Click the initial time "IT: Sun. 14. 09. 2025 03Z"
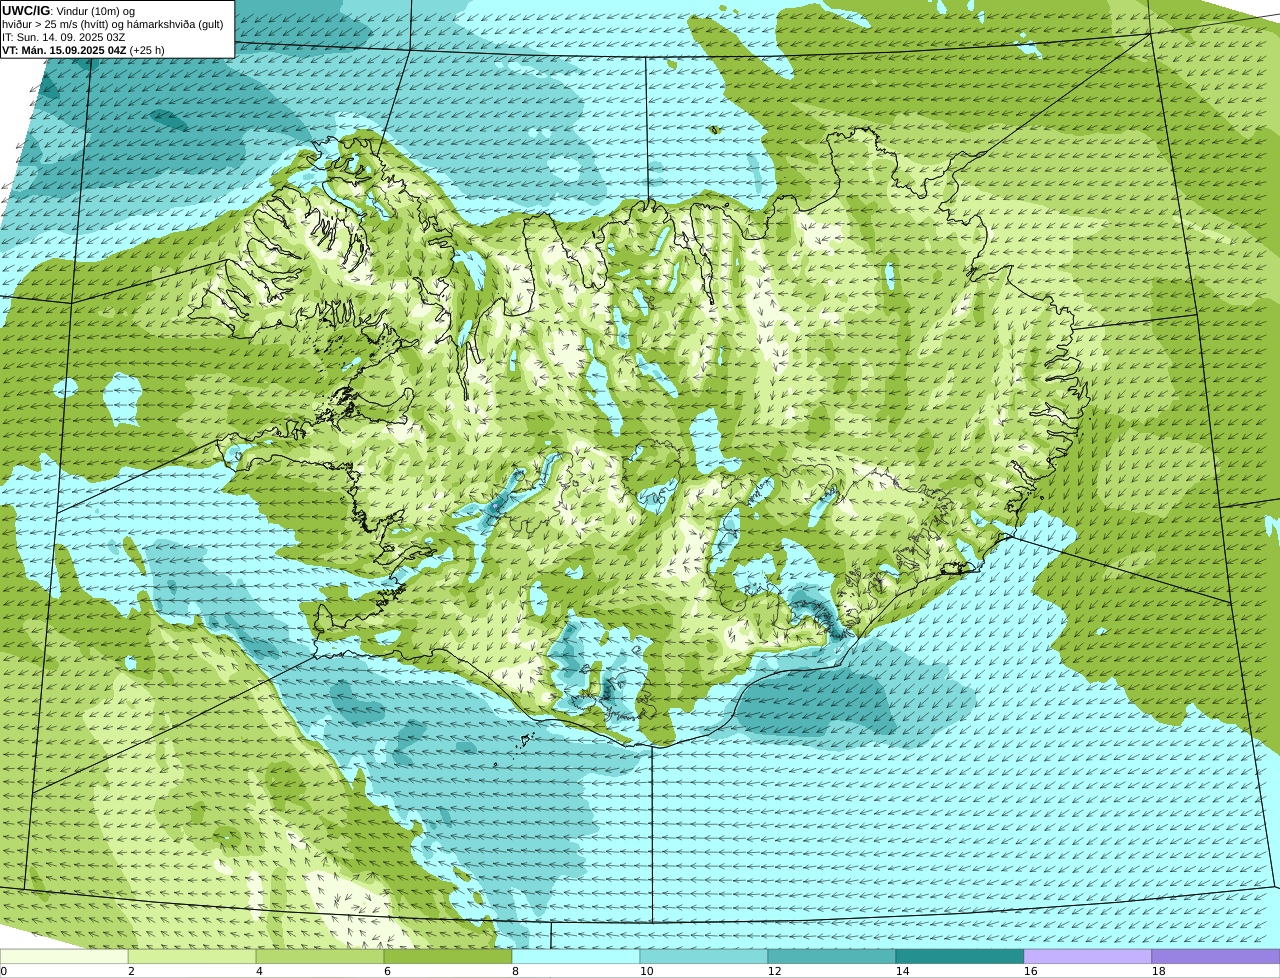1280x978 pixels. [x=64, y=37]
